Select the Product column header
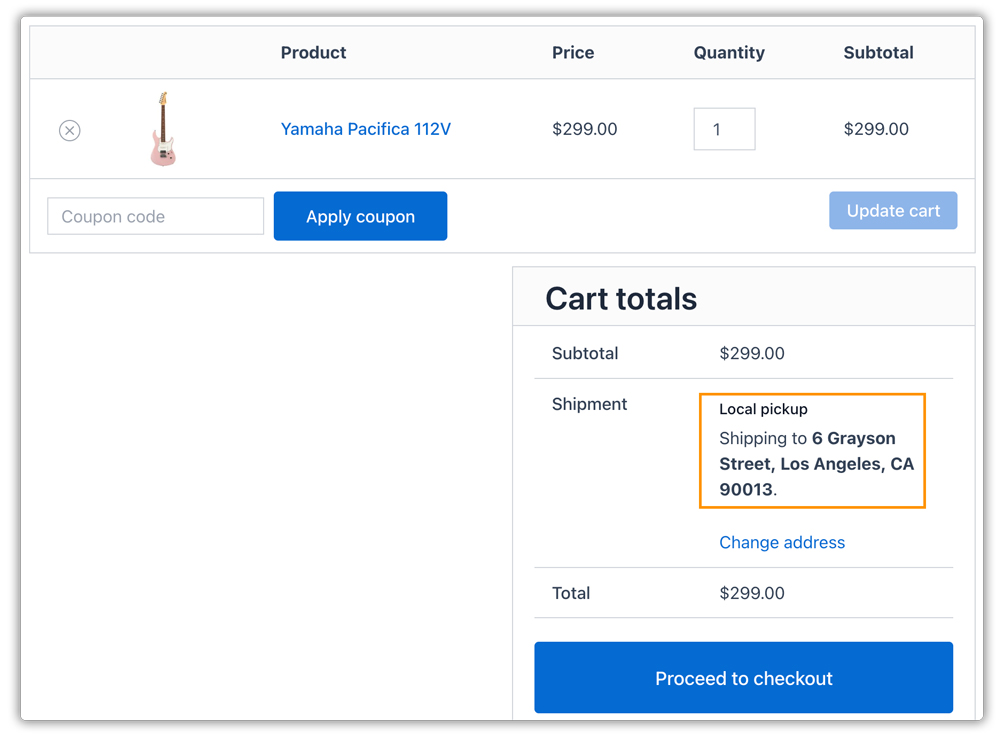The width and height of the screenshot is (1000, 736). (313, 52)
